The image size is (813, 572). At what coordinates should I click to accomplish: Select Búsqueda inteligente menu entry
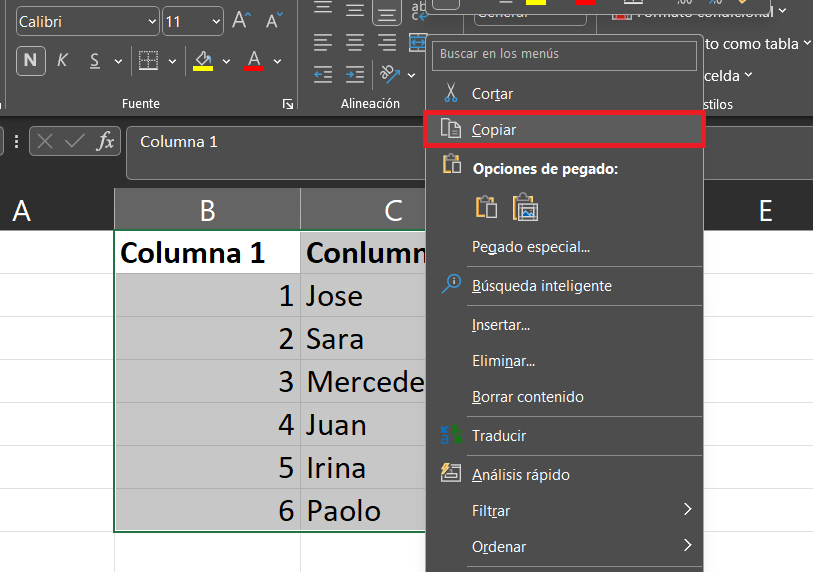[x=564, y=286]
